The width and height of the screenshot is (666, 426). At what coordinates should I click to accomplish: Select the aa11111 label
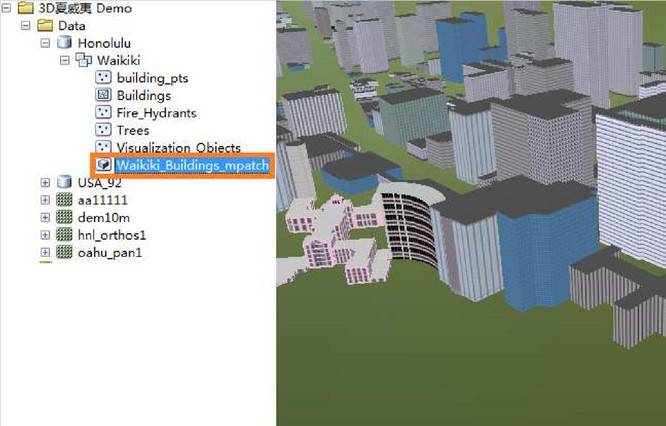point(102,200)
